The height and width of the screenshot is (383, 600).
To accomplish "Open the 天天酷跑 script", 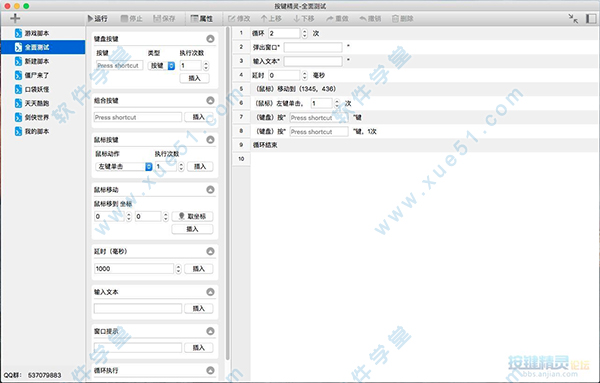I will [x=43, y=103].
